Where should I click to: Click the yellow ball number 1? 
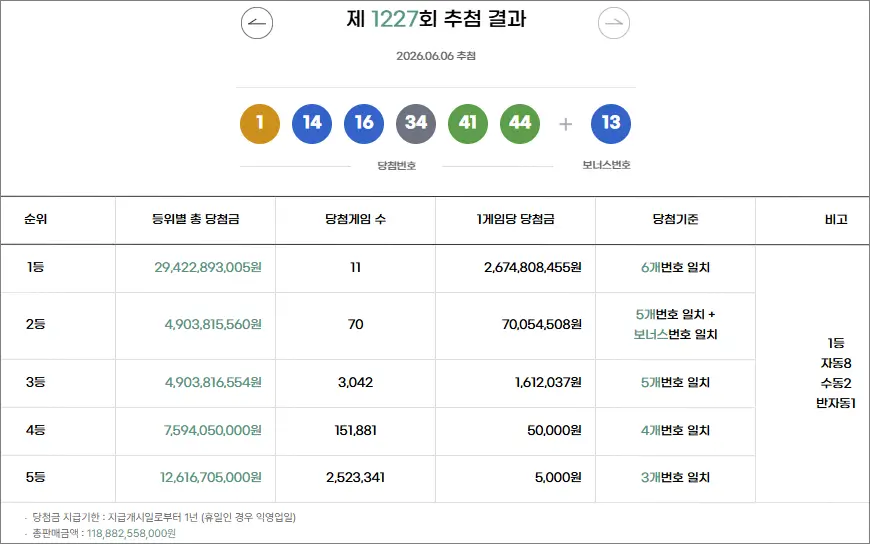[260, 123]
